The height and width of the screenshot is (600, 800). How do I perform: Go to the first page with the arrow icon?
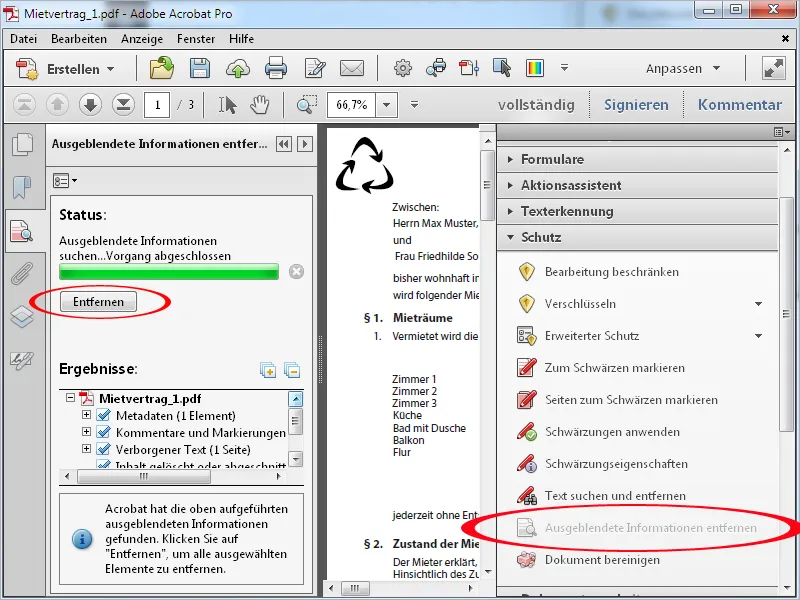[x=24, y=105]
